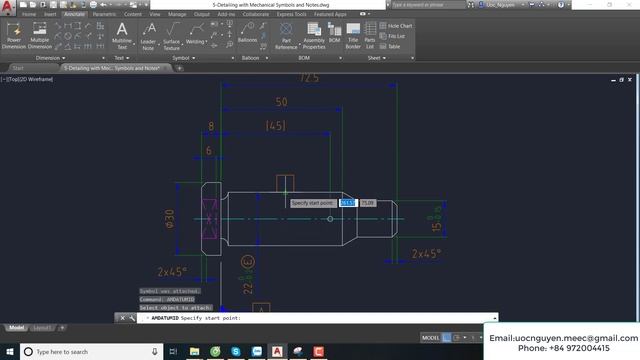640x360 pixels.
Task: Click the New file icon in quick access toolbar
Action: (x=23, y=4)
